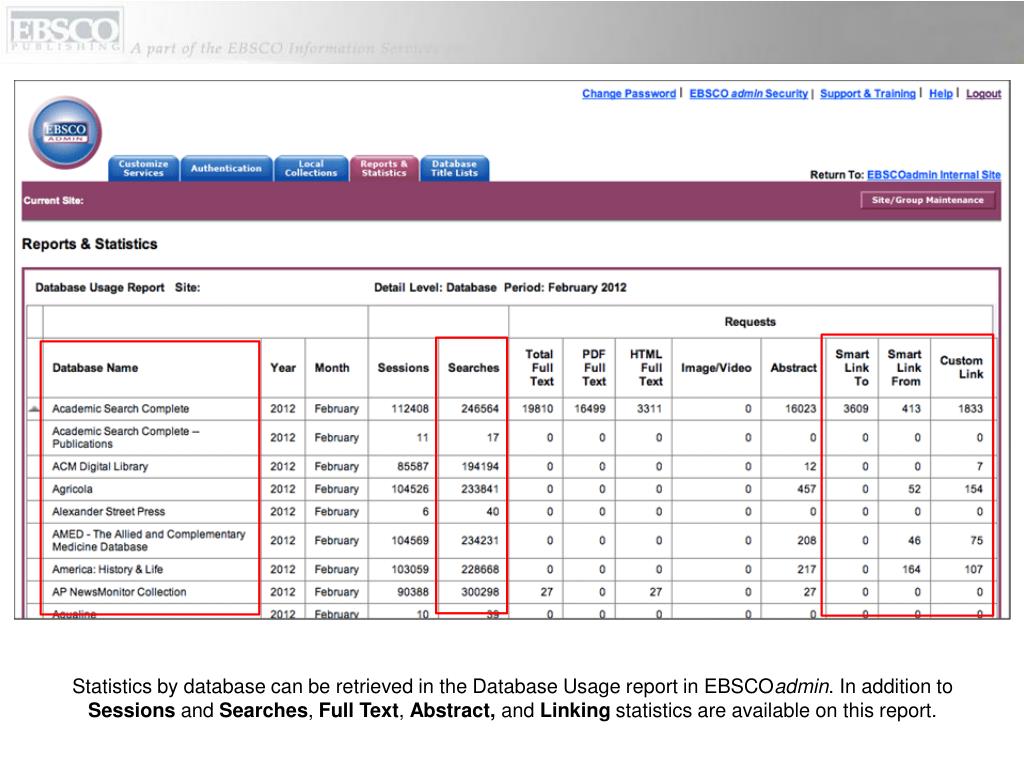Click the Sessions column header

point(403,368)
